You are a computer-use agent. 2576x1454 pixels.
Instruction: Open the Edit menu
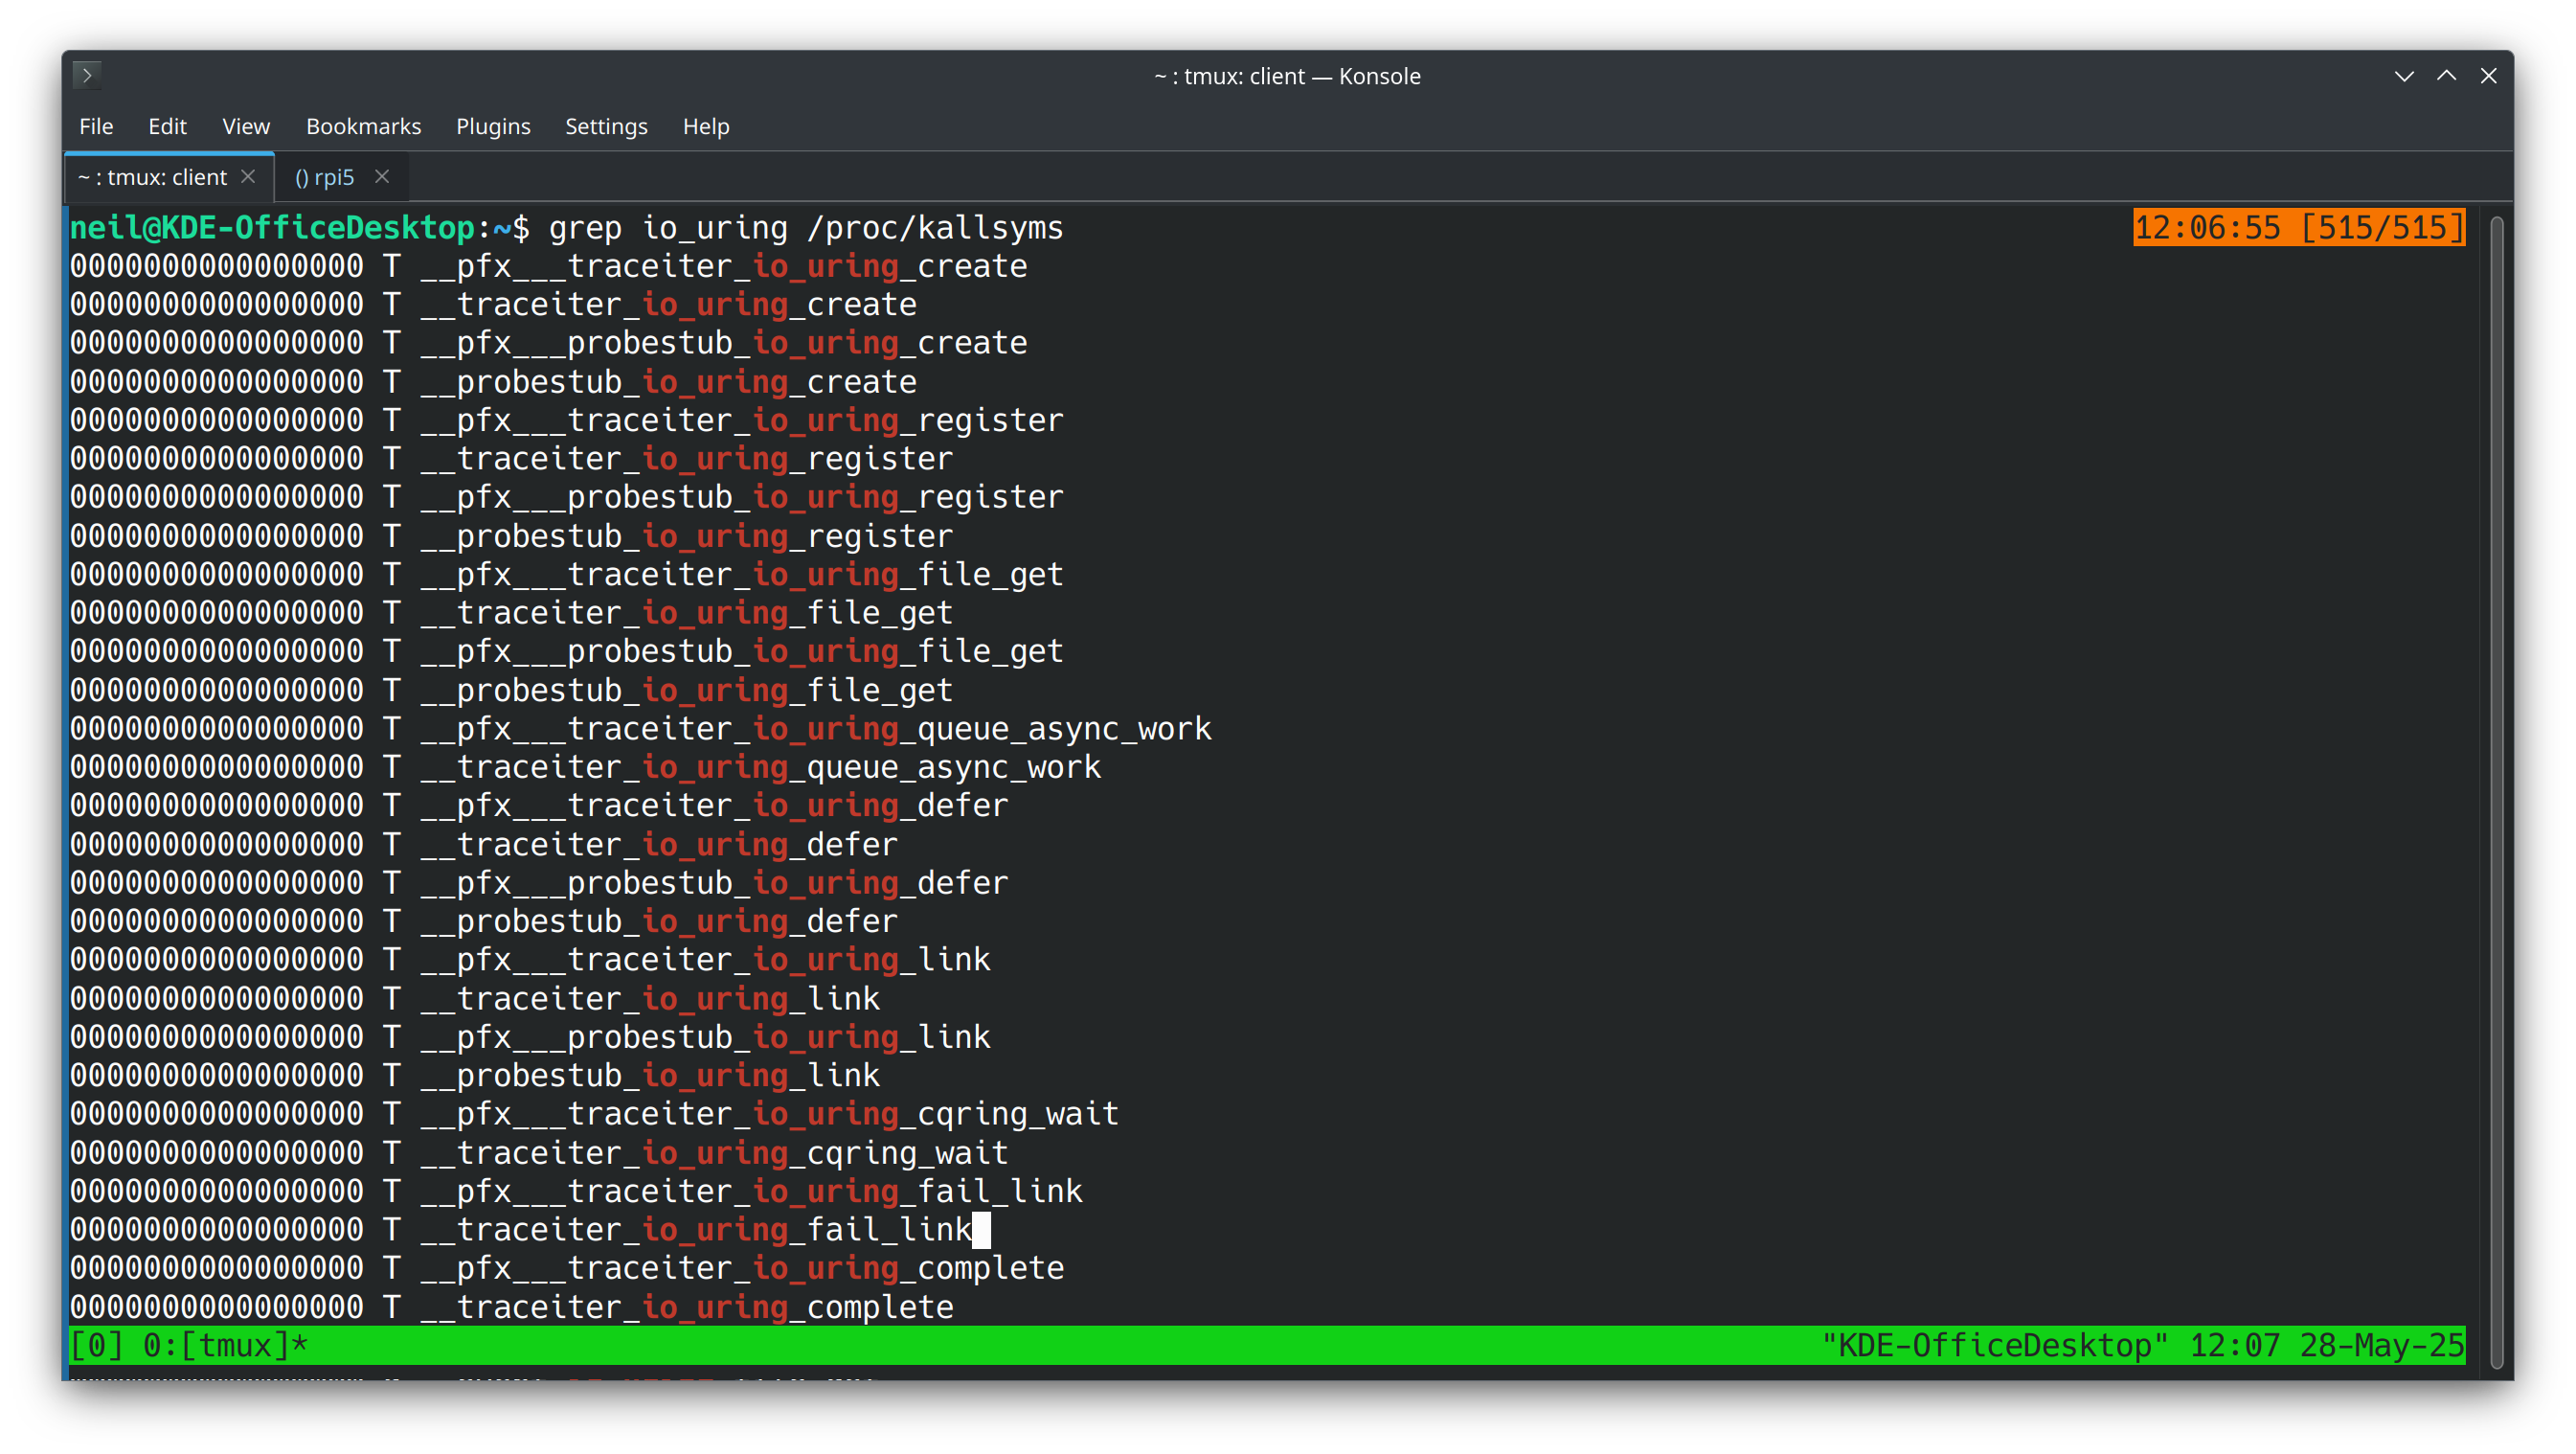[x=167, y=126]
